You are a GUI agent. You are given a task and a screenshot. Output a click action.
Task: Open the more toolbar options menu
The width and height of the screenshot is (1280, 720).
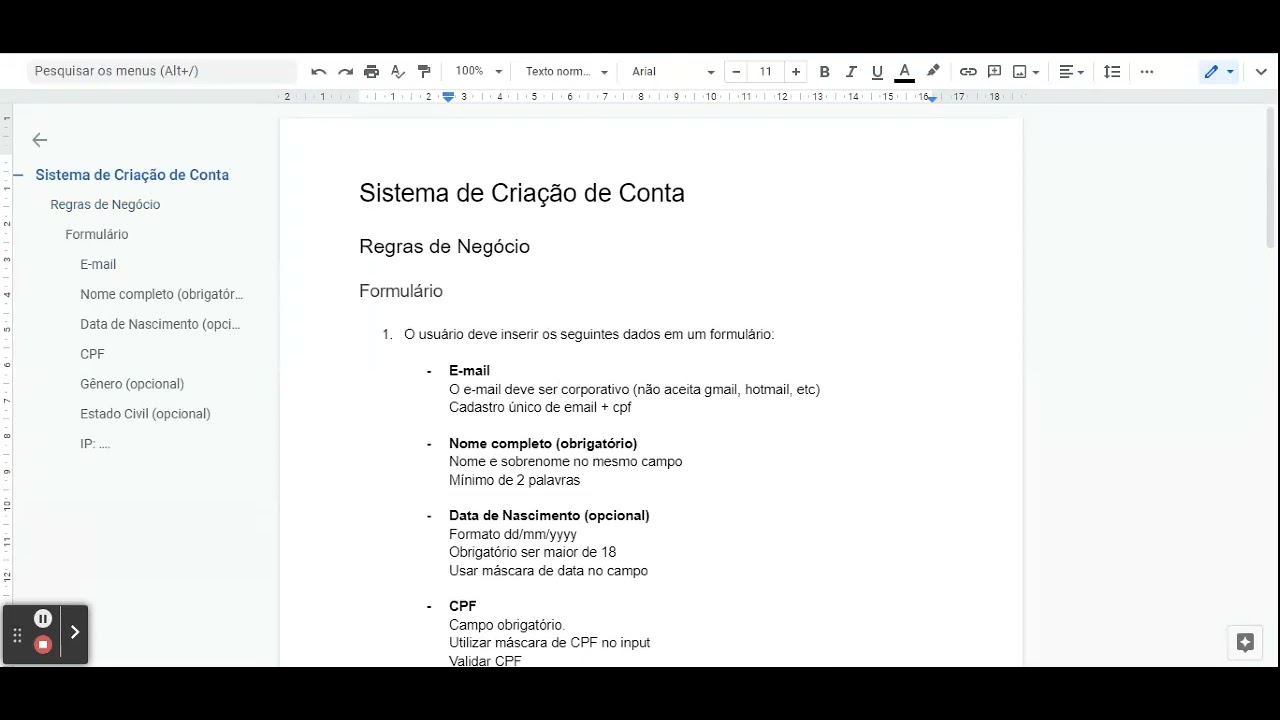1147,71
